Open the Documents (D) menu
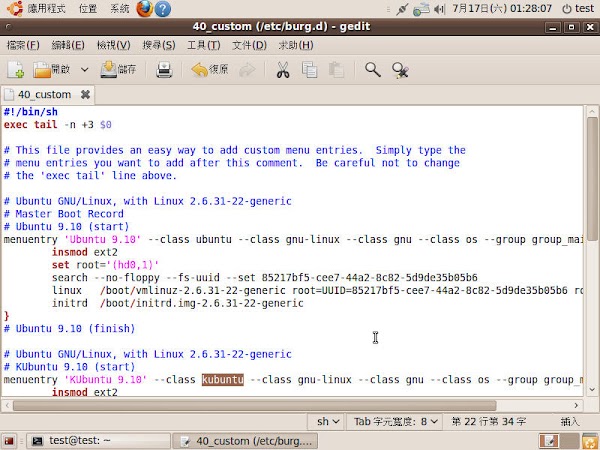The width and height of the screenshot is (600, 450). coord(249,45)
